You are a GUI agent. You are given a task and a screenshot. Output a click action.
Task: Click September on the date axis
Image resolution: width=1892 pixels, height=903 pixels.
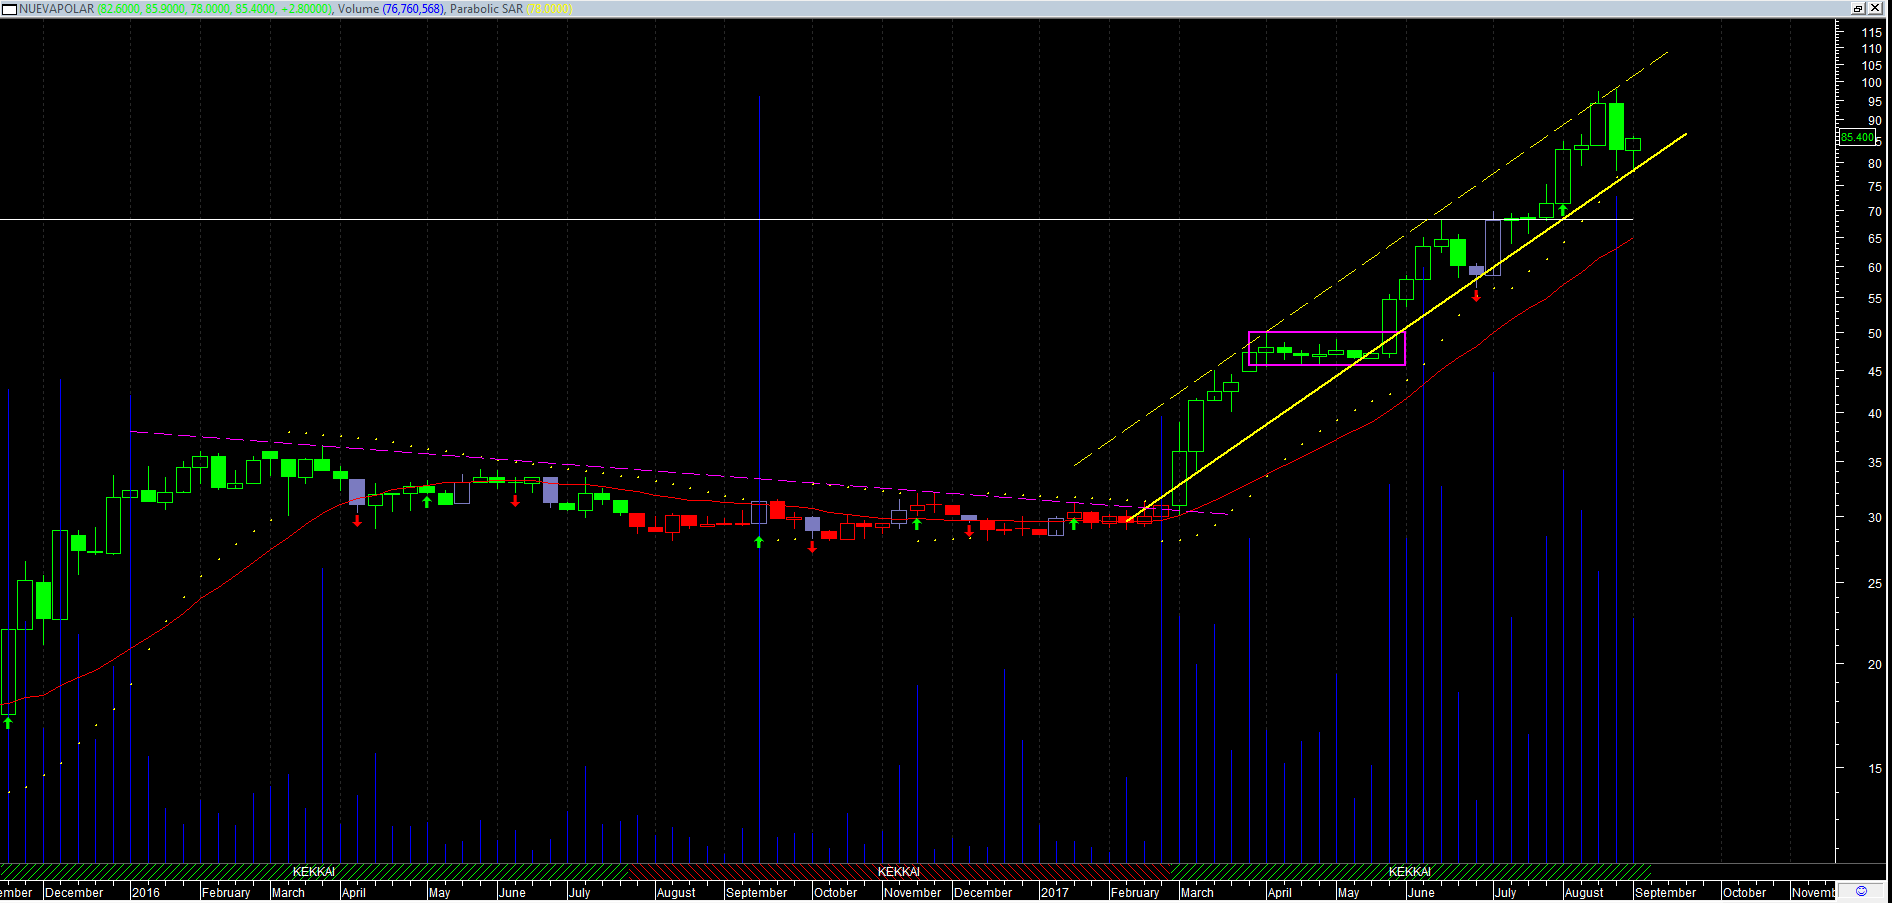[x=1665, y=892]
